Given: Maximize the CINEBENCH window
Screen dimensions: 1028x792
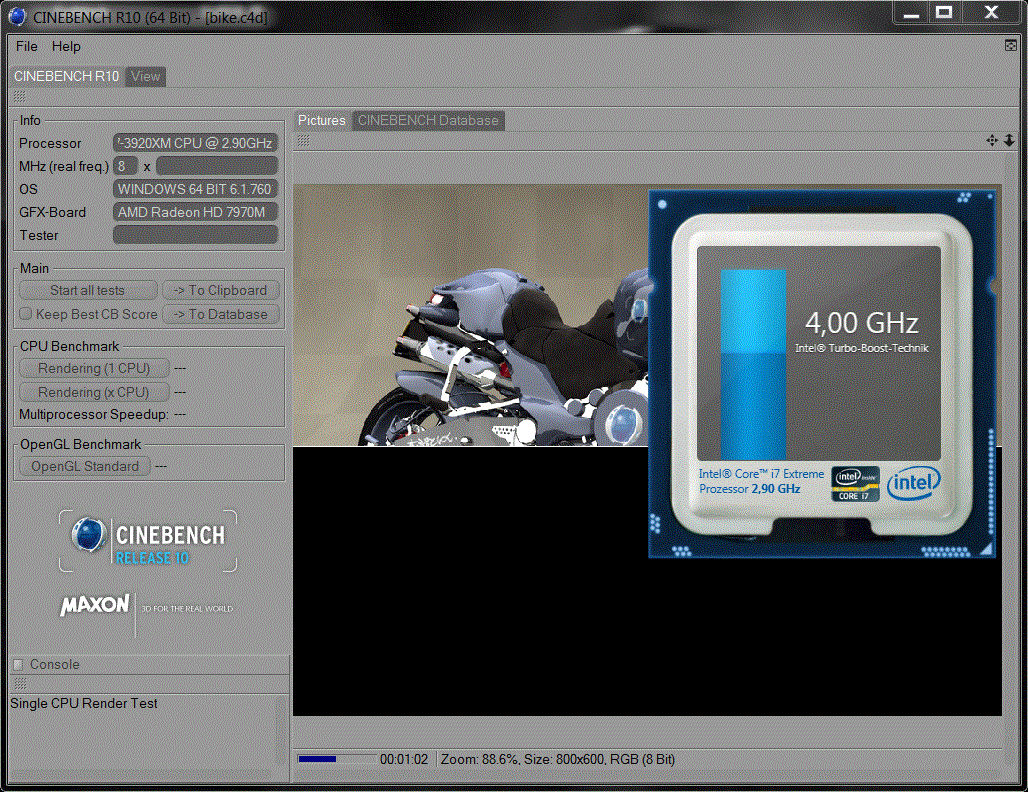Looking at the screenshot, I should (944, 12).
